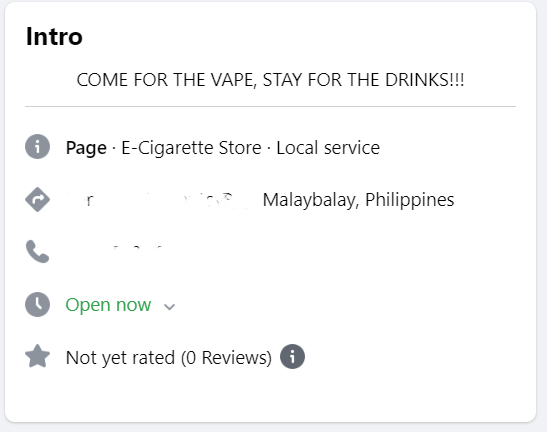Click the Intro section heading

[54, 36]
